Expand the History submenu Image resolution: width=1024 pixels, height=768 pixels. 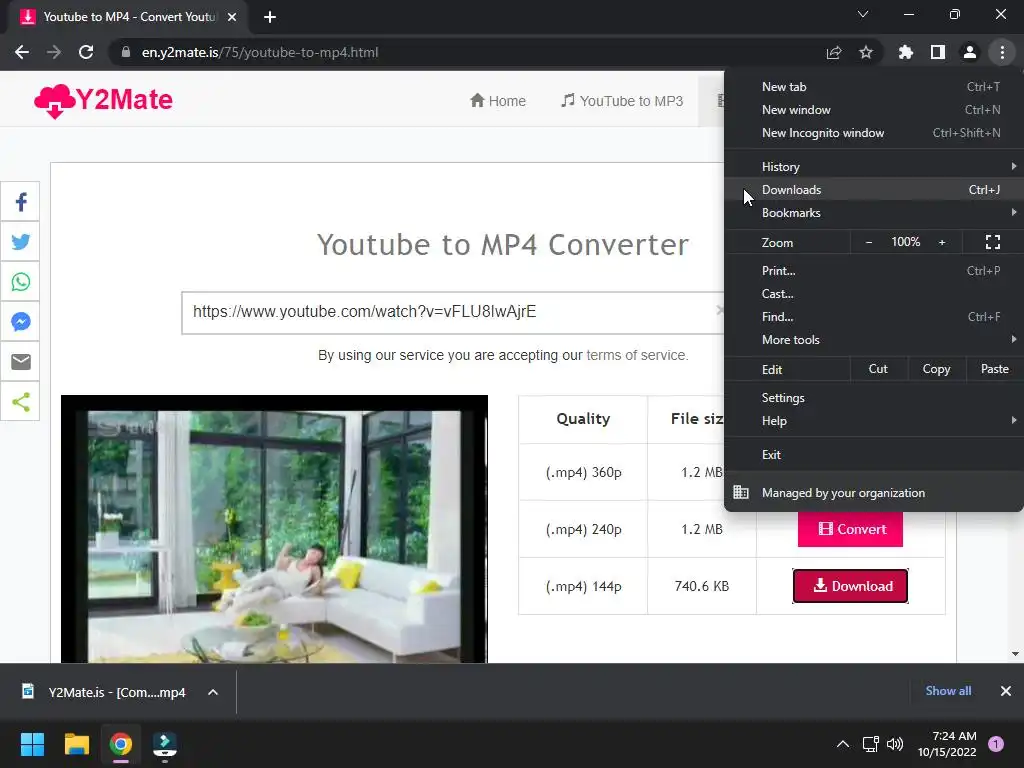(874, 167)
